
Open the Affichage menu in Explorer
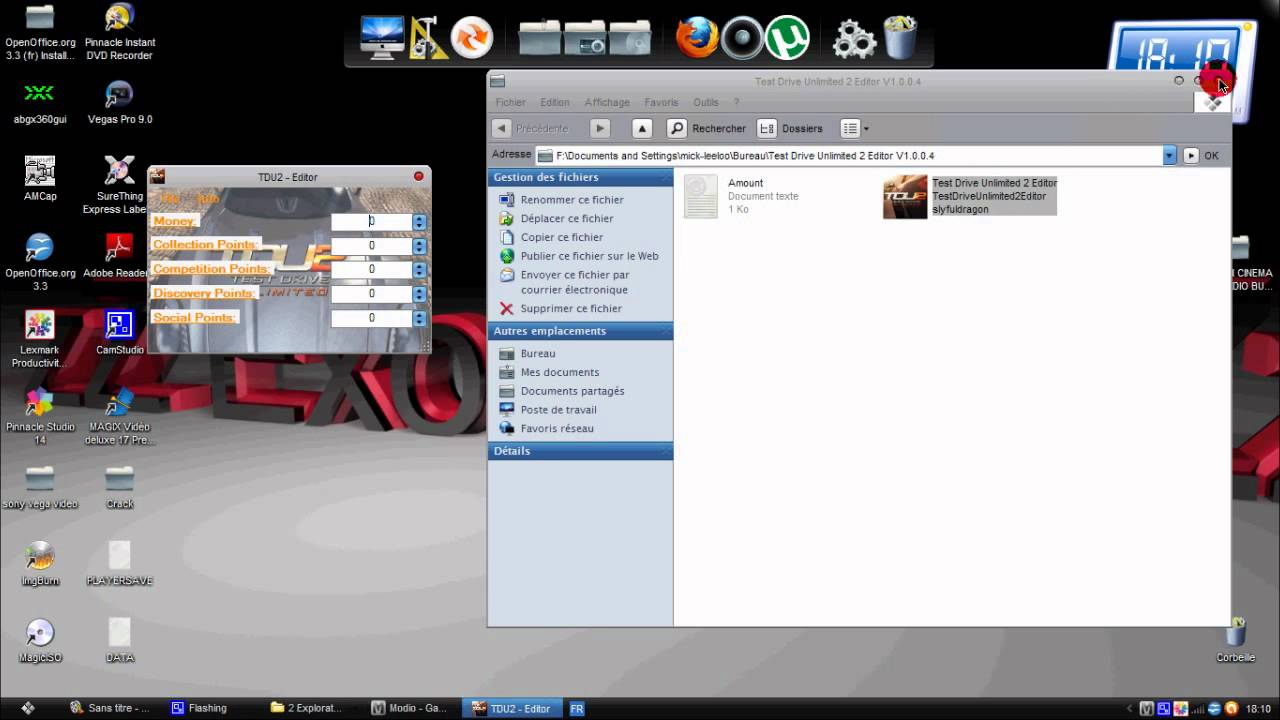[x=607, y=102]
